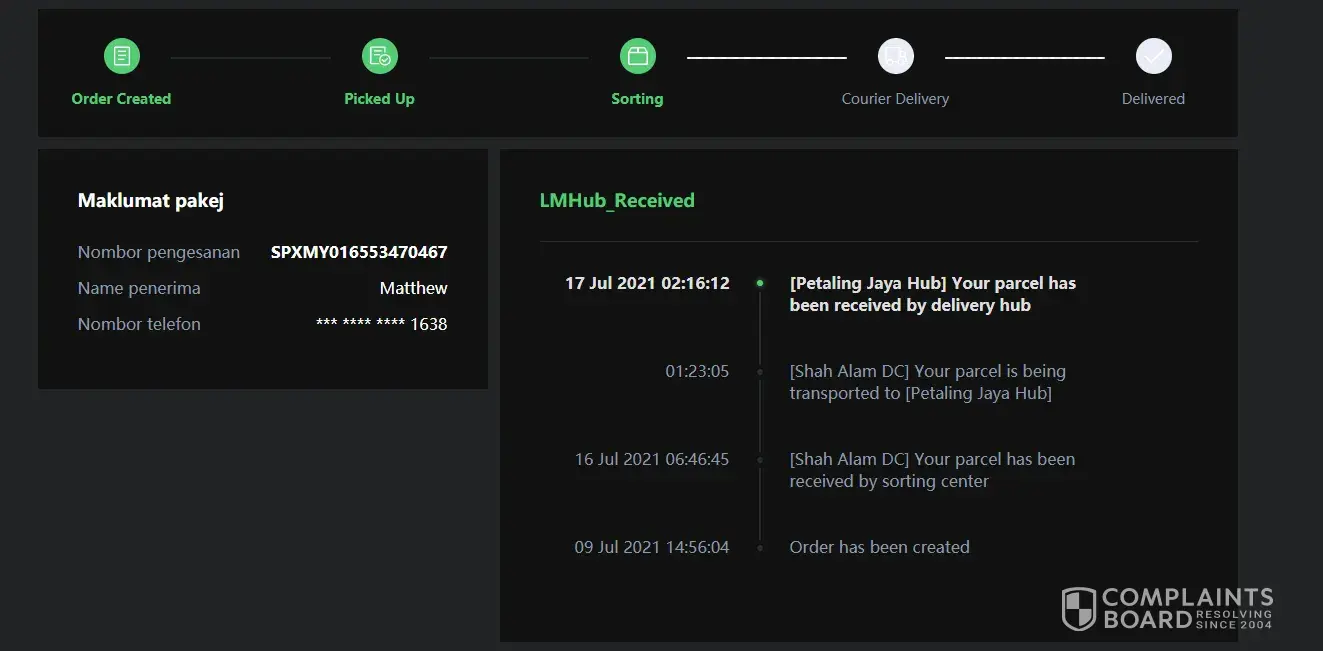Image resolution: width=1323 pixels, height=651 pixels.
Task: Select the Order Created label
Action: tap(121, 99)
